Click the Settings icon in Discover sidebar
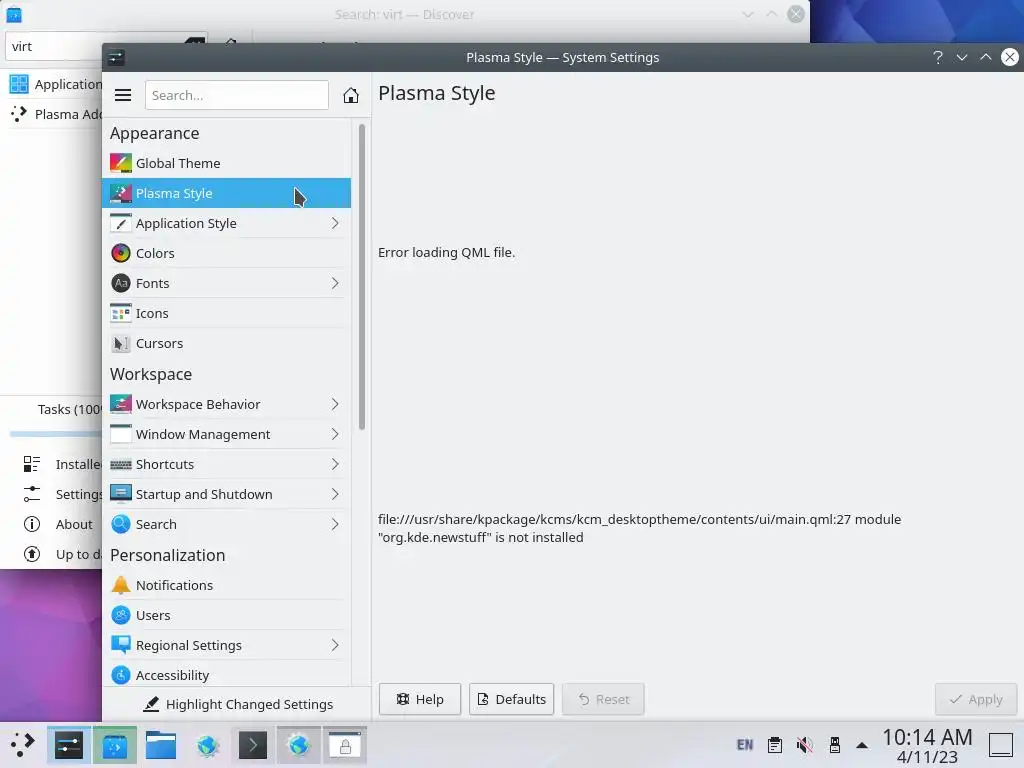 click(31, 494)
